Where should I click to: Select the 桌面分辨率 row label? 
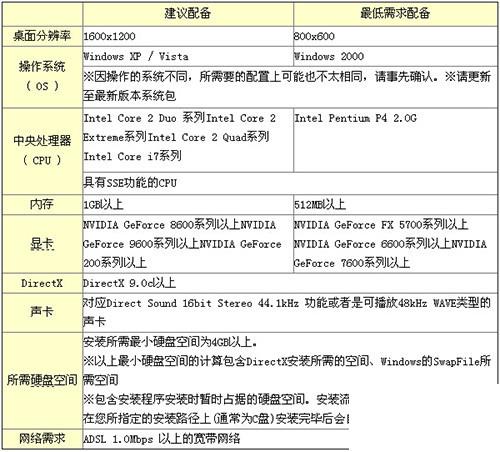click(42, 36)
